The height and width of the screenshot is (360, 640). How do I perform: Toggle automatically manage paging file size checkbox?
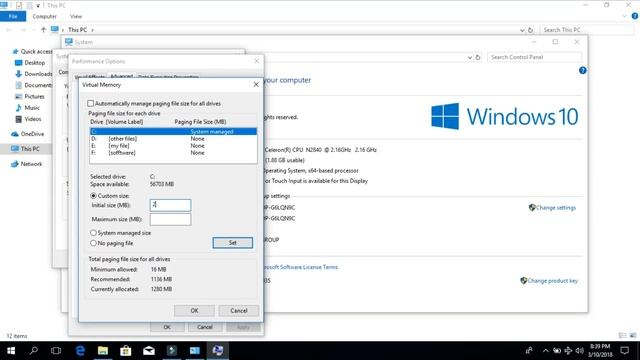[x=91, y=103]
